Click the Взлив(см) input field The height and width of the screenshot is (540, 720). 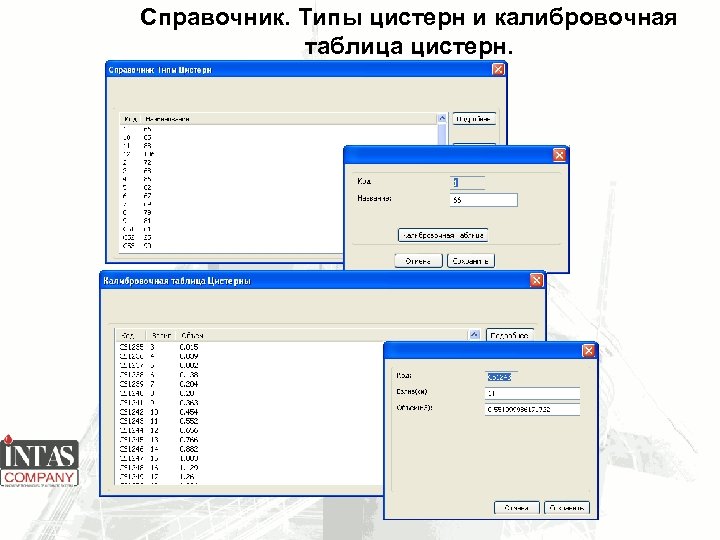(x=532, y=393)
